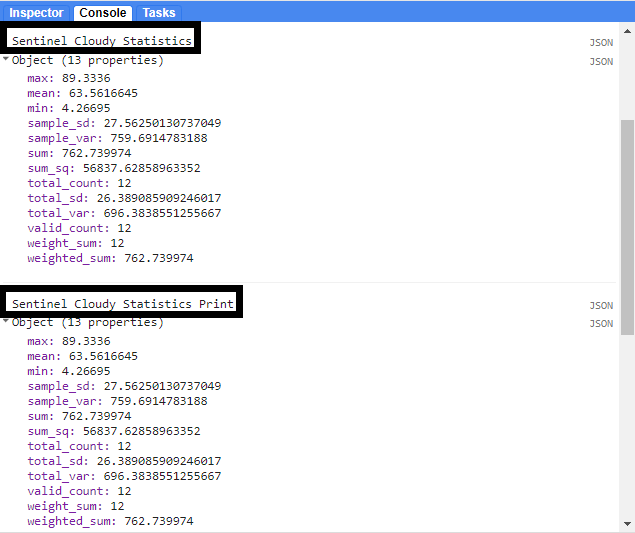Switch to the Inspector tab

pos(36,13)
